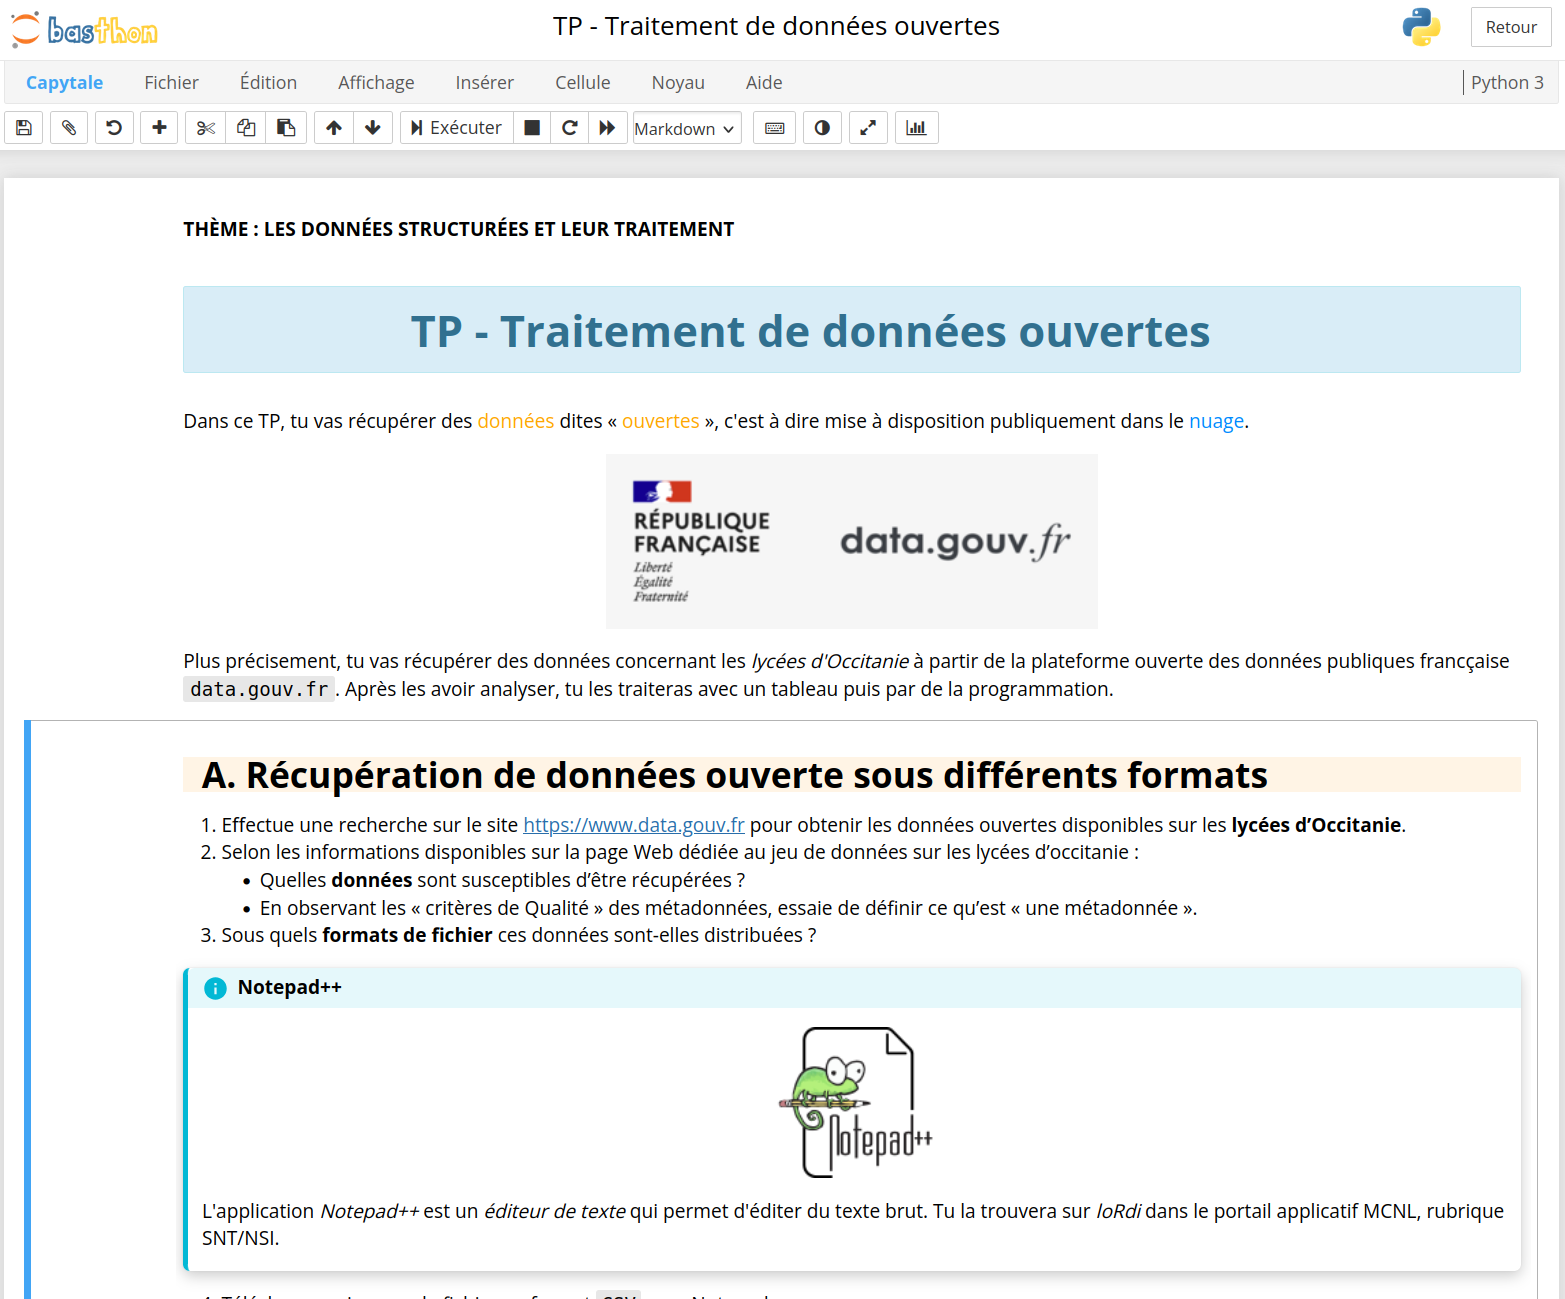Viewport: 1565px width, 1299px height.
Task: Add a new cell with the plus icon
Action: point(159,127)
